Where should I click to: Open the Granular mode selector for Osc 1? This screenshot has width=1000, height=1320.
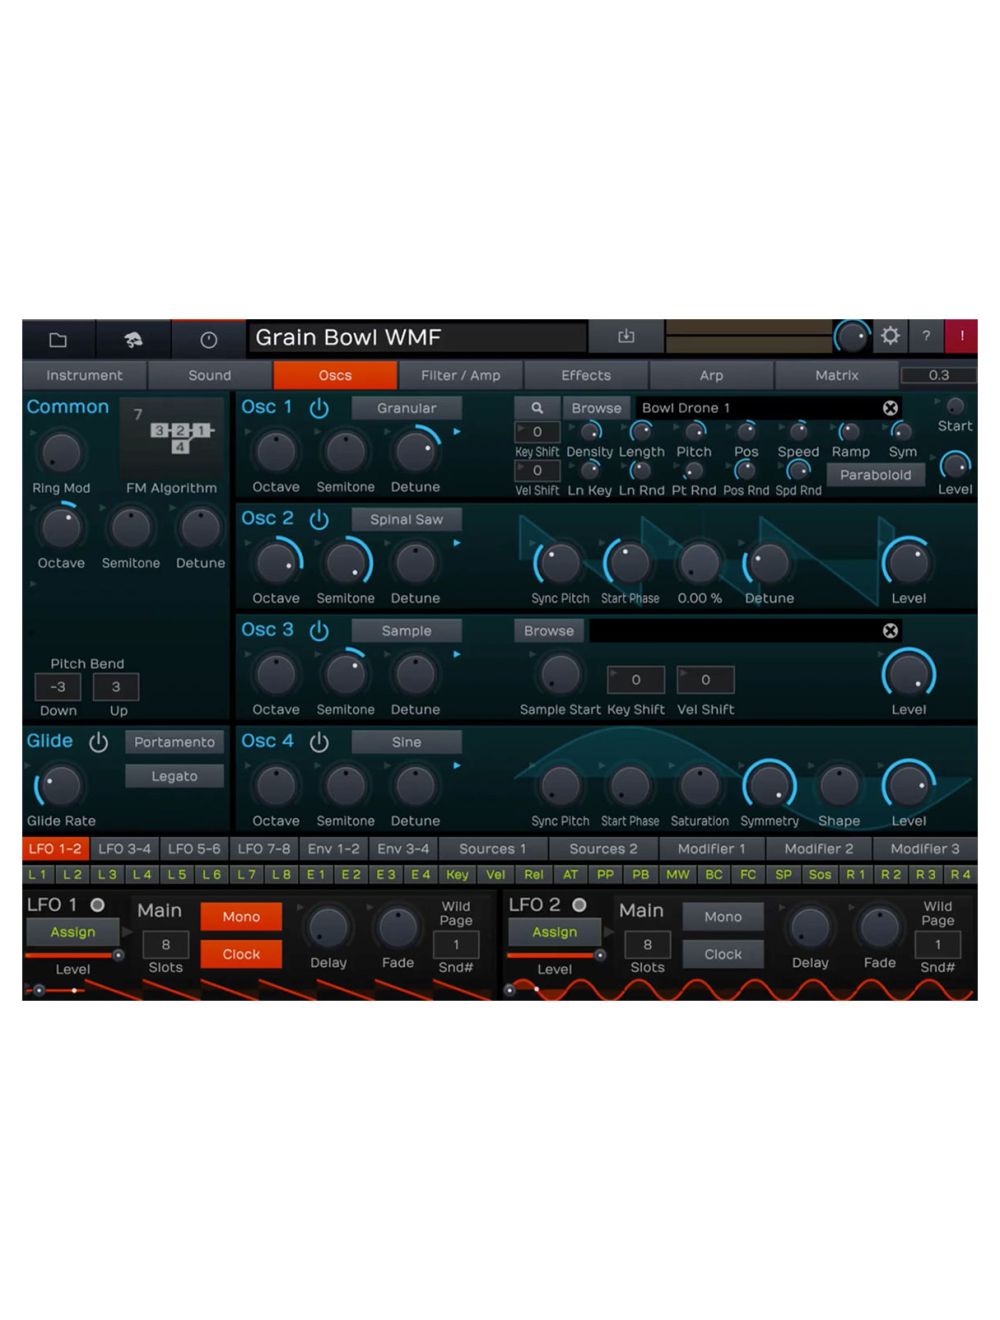[408, 408]
